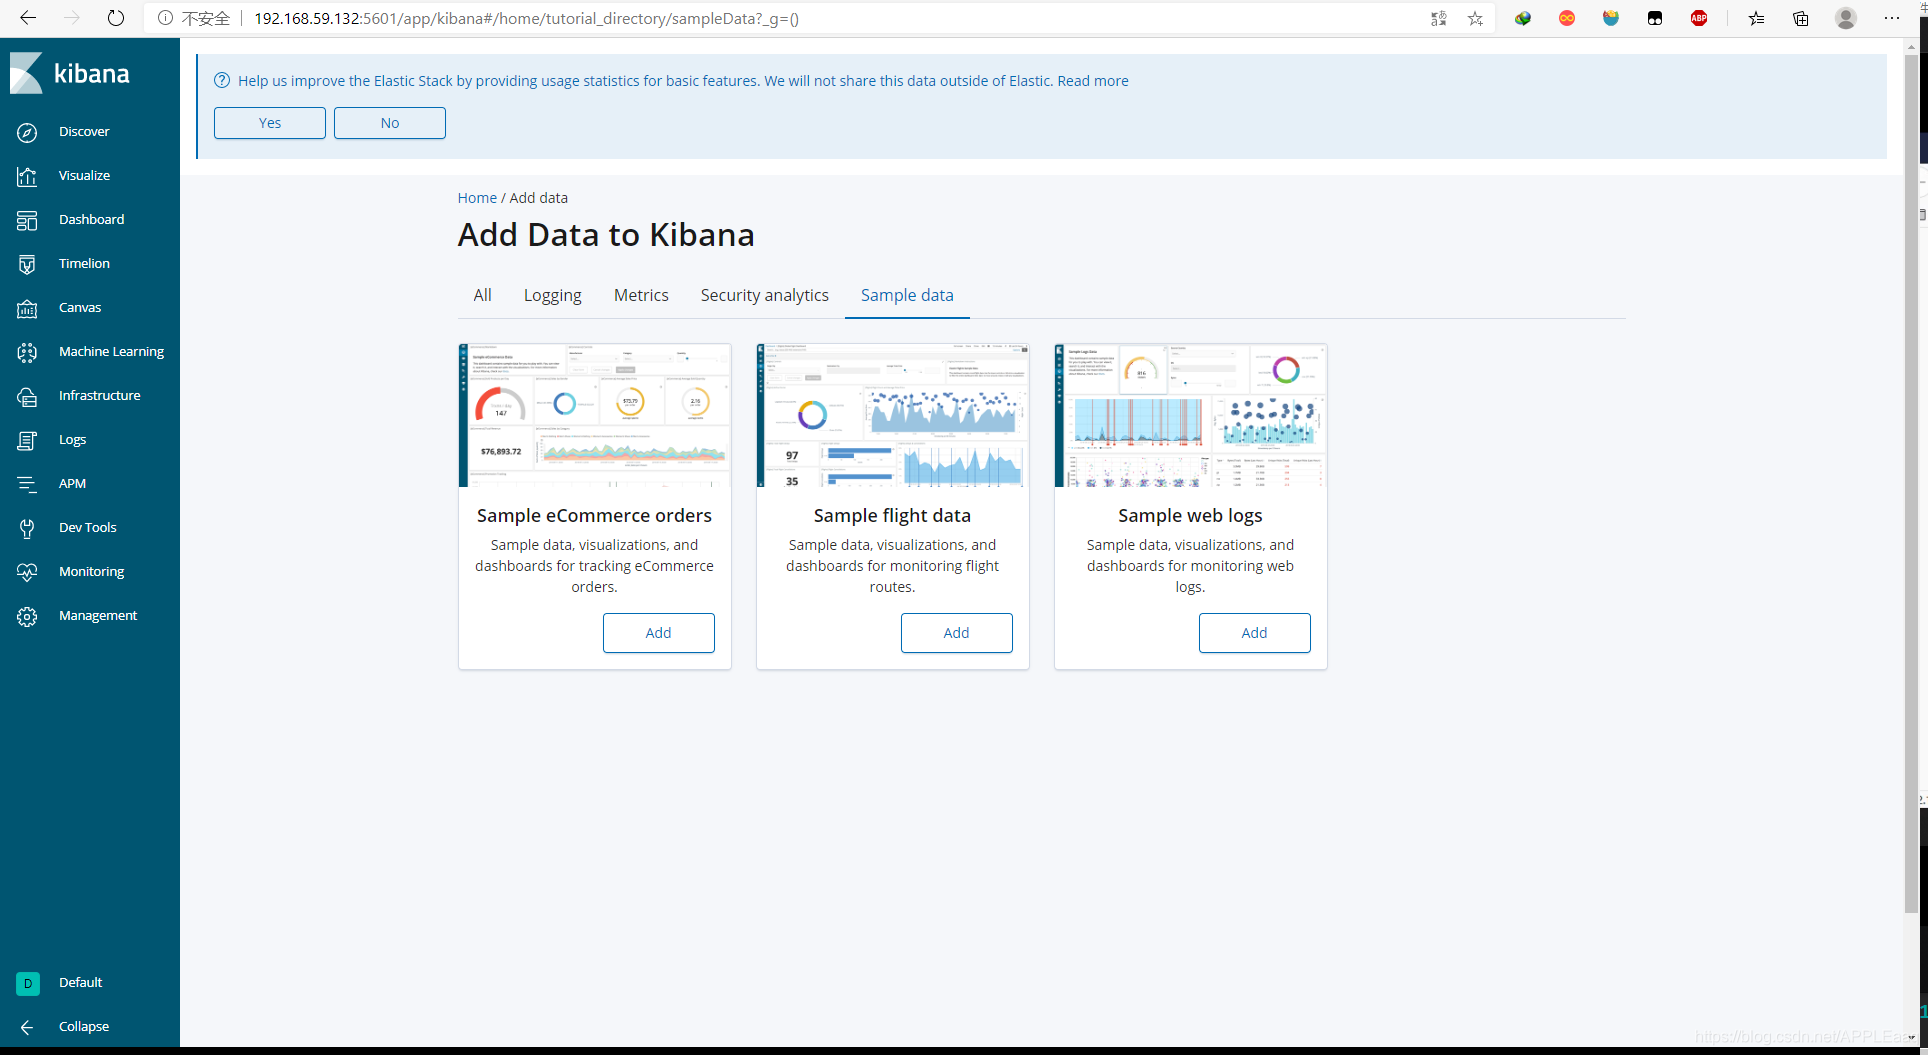Open the Logs icon

pos(27,440)
